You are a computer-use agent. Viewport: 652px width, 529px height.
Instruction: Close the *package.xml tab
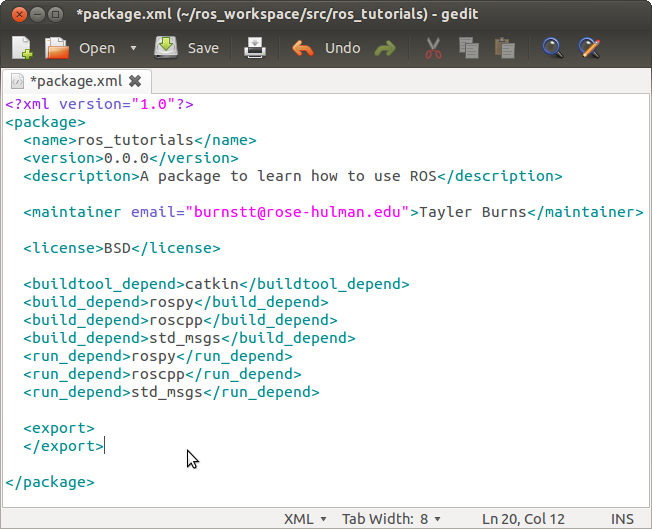coord(135,81)
